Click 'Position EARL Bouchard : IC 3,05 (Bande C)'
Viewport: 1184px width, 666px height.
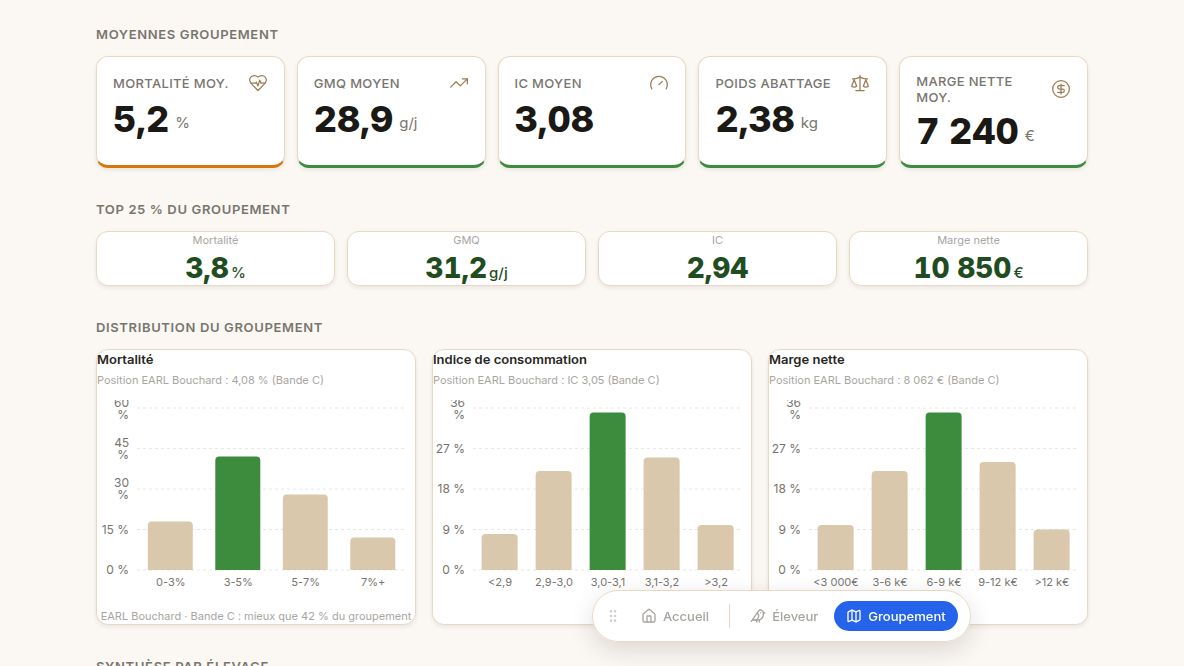[546, 380]
